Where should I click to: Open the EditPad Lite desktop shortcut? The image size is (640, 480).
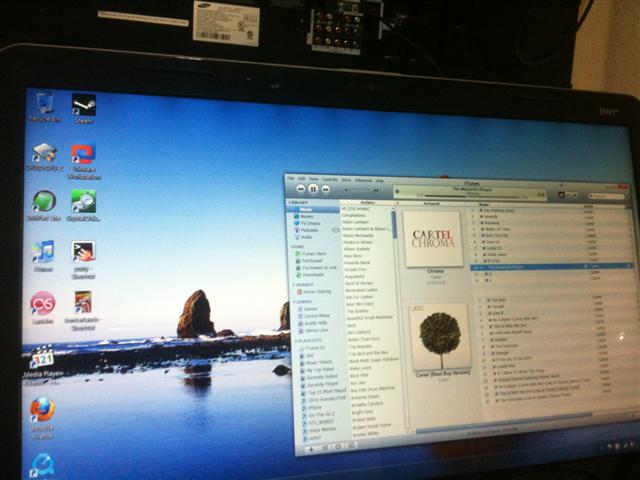[44, 206]
